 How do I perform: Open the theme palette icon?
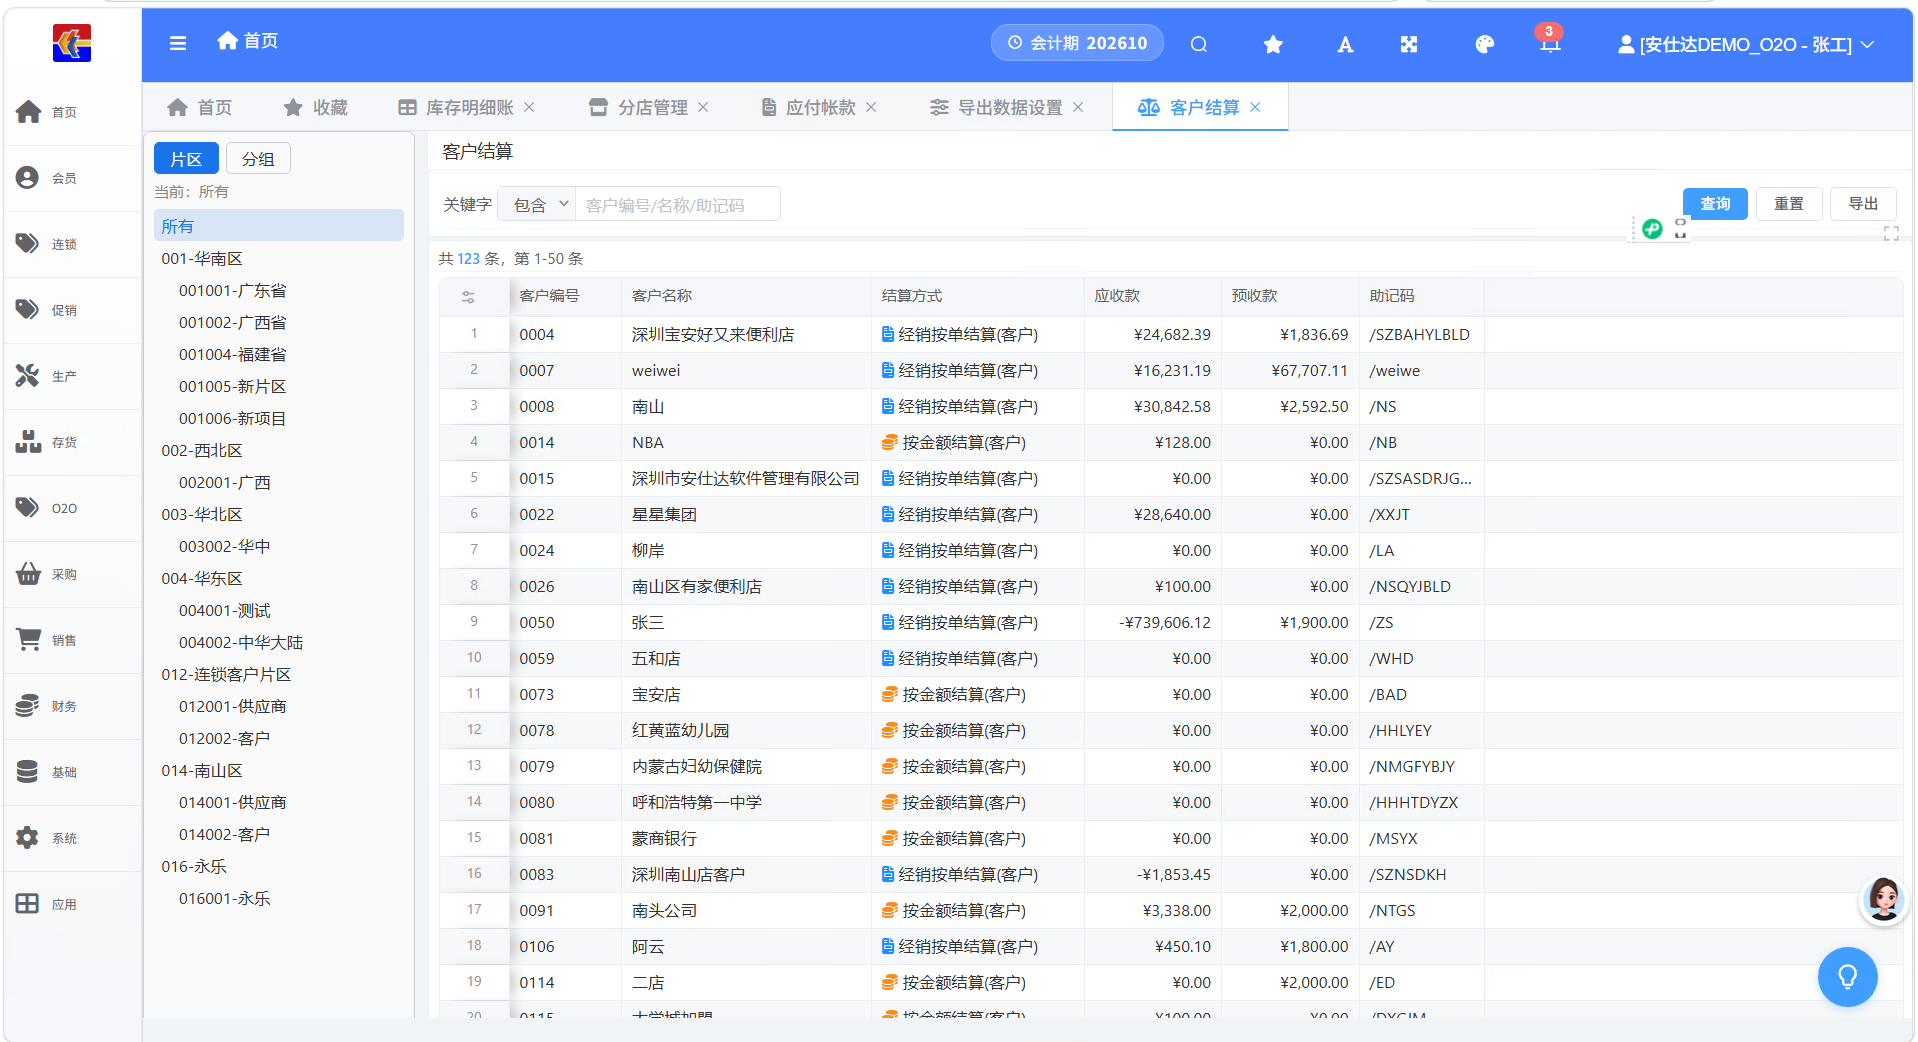pos(1484,44)
